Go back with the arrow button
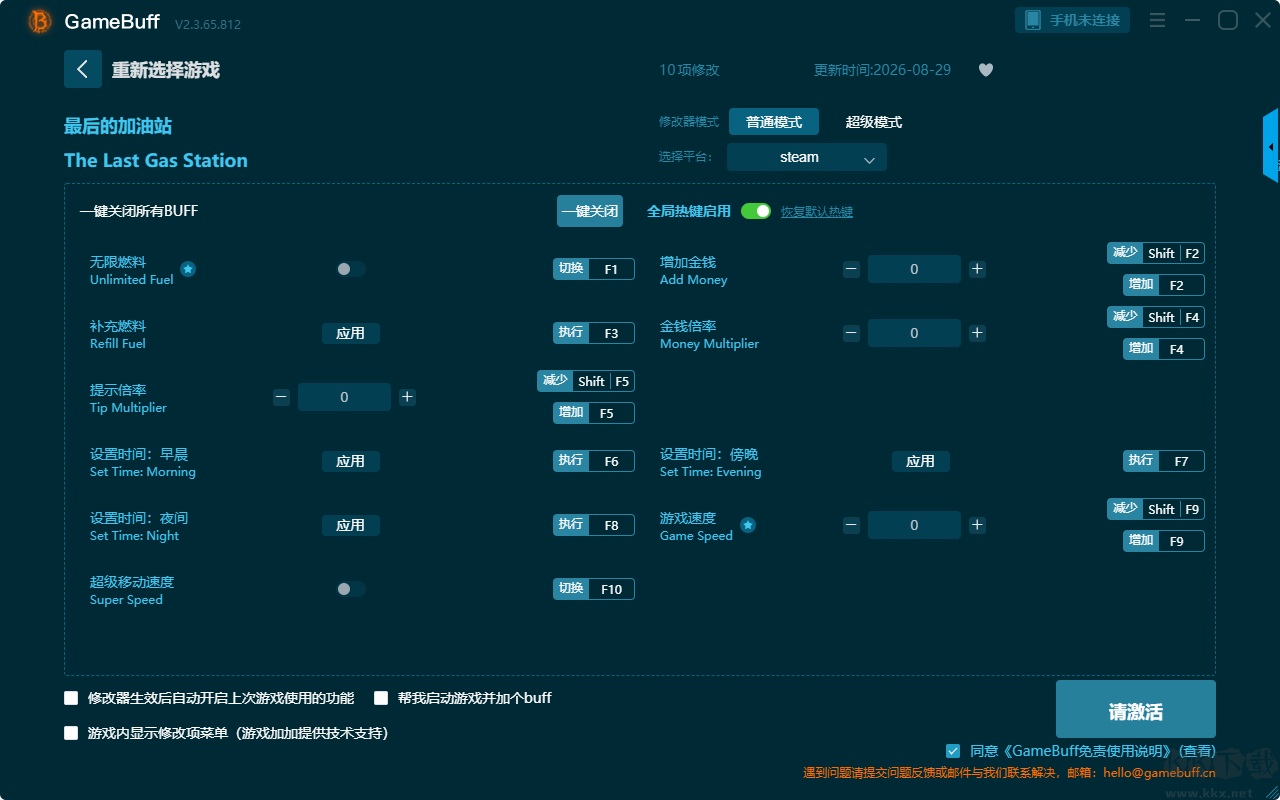 pyautogui.click(x=83, y=69)
